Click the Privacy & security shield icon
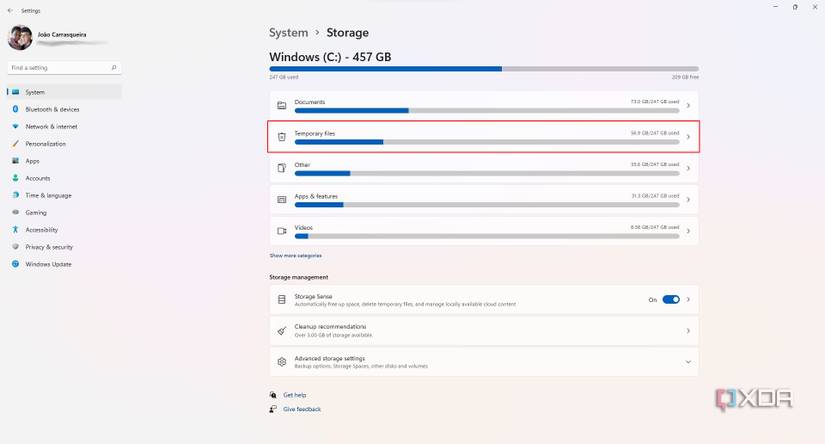This screenshot has width=825, height=444. pos(15,247)
